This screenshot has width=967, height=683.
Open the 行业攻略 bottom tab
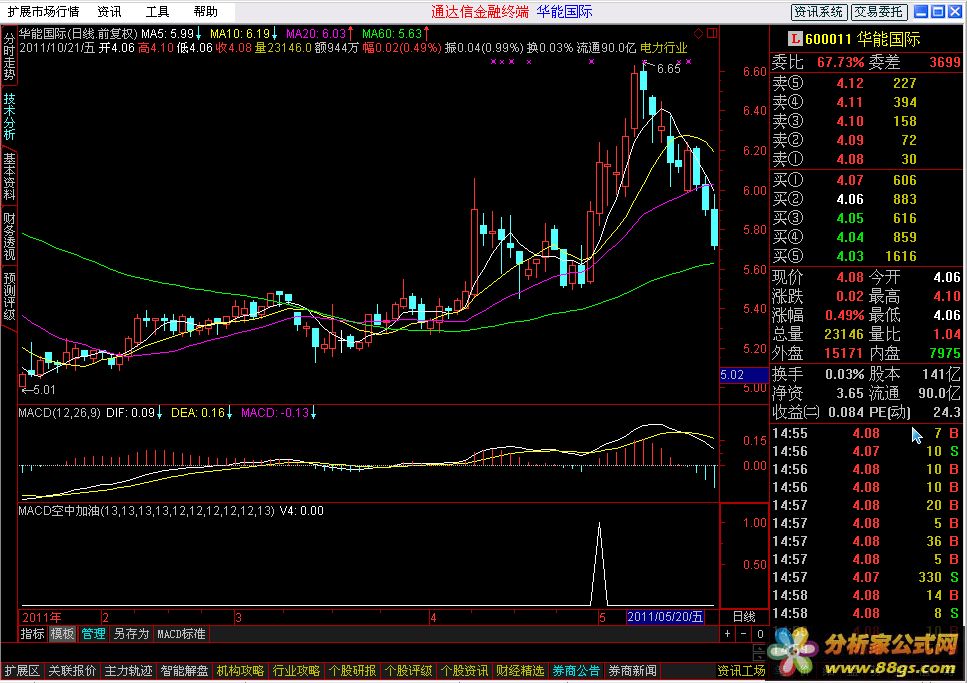pos(297,671)
